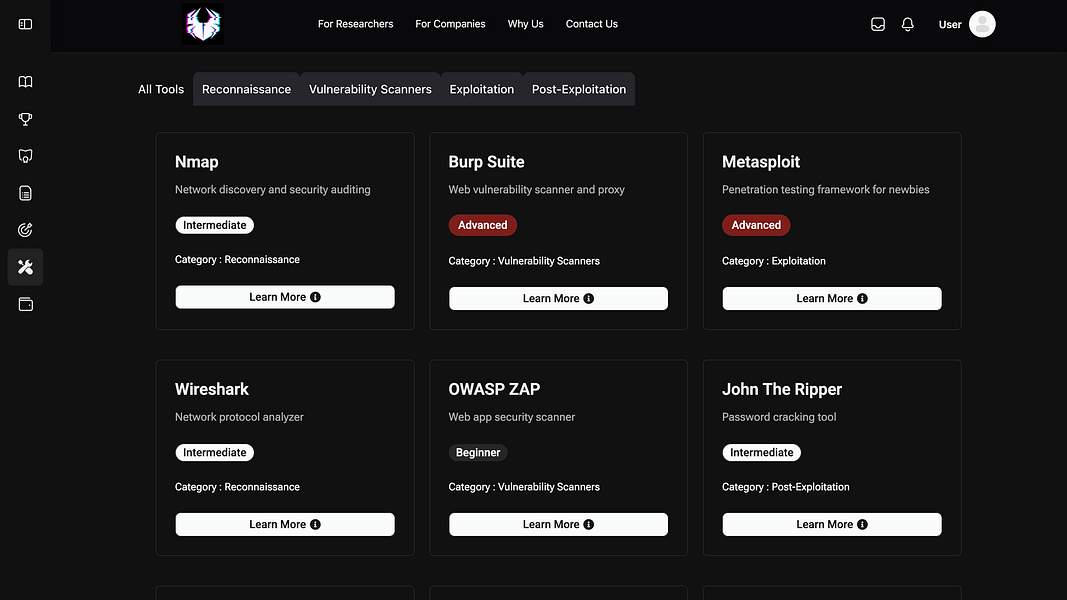Click the Advanced badge on Metasploit
1067x600 pixels.
tap(756, 225)
